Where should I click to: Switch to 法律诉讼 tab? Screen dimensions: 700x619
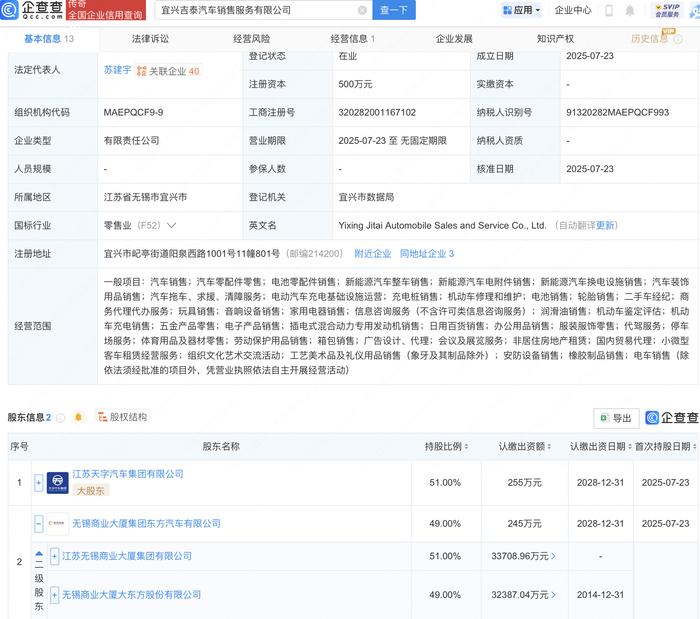point(150,39)
